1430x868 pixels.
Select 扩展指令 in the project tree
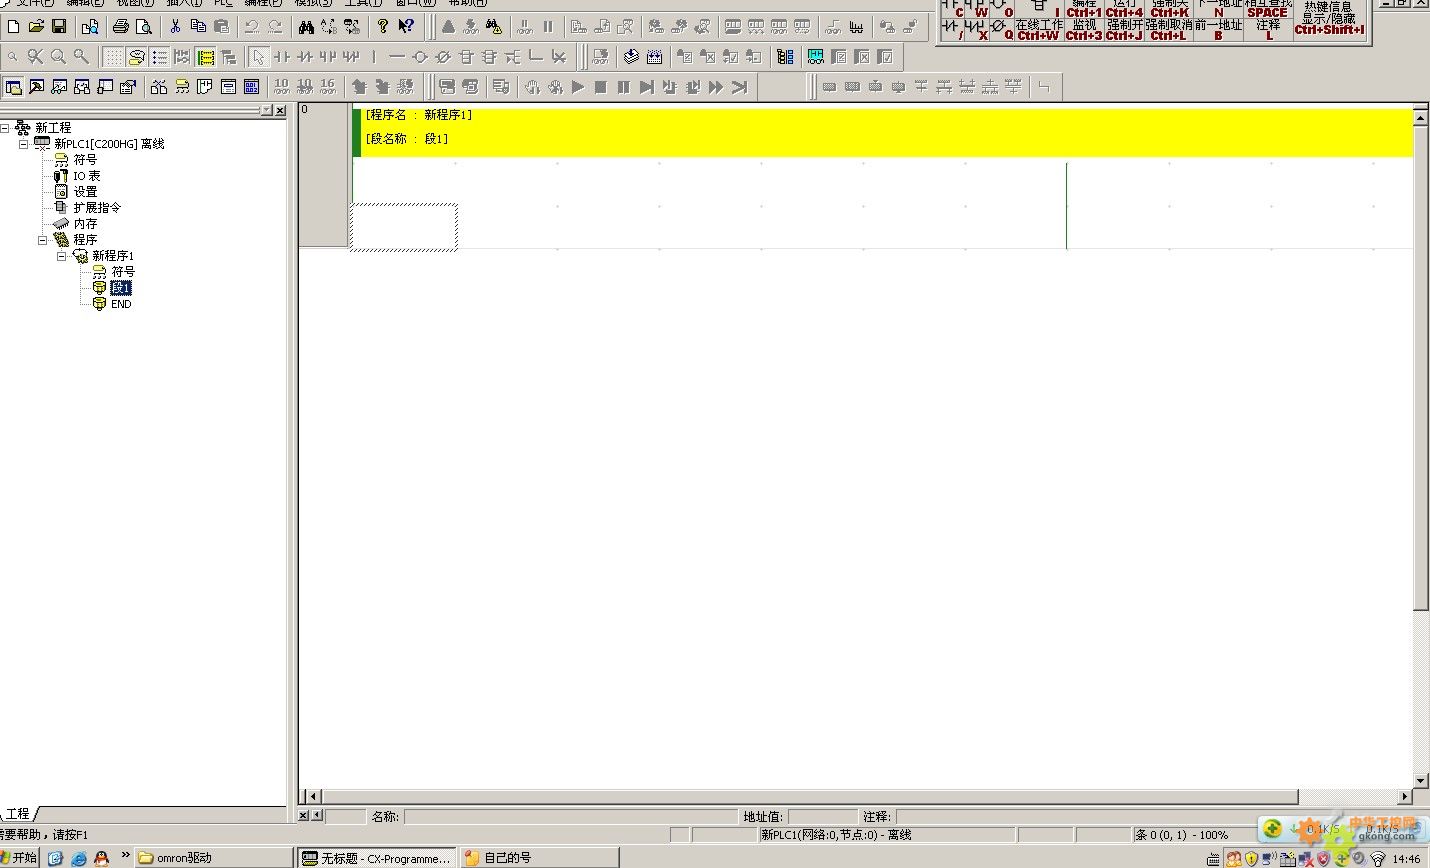coord(96,208)
